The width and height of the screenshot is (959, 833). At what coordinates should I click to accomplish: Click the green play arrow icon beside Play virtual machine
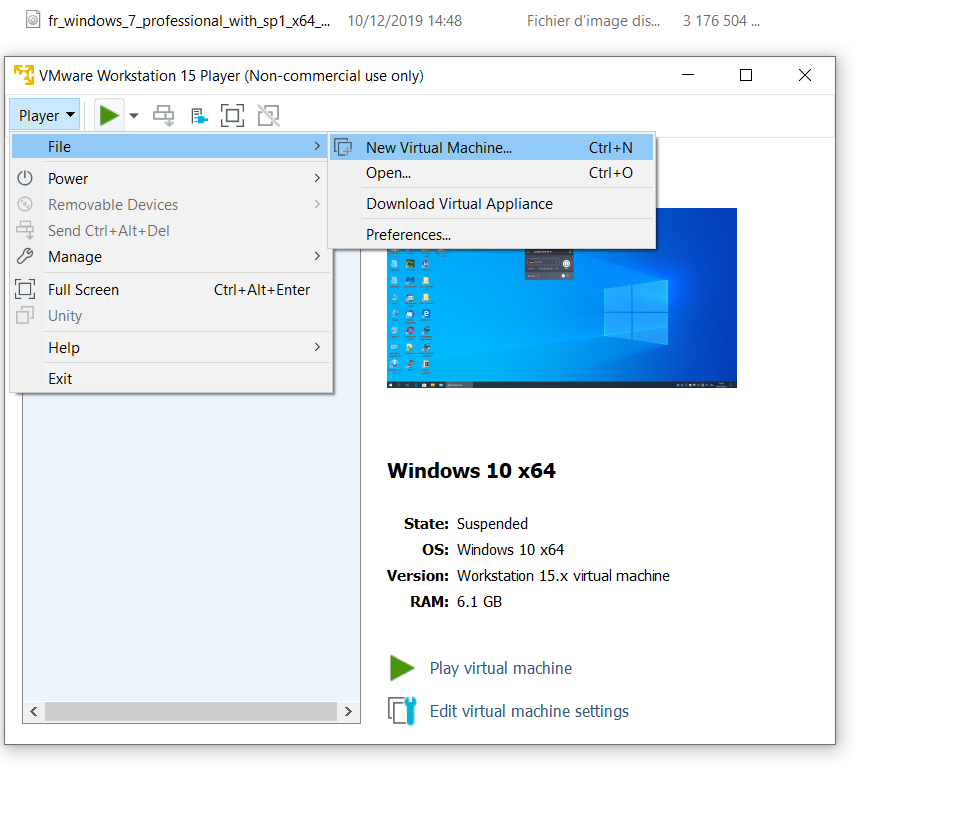[x=402, y=668]
